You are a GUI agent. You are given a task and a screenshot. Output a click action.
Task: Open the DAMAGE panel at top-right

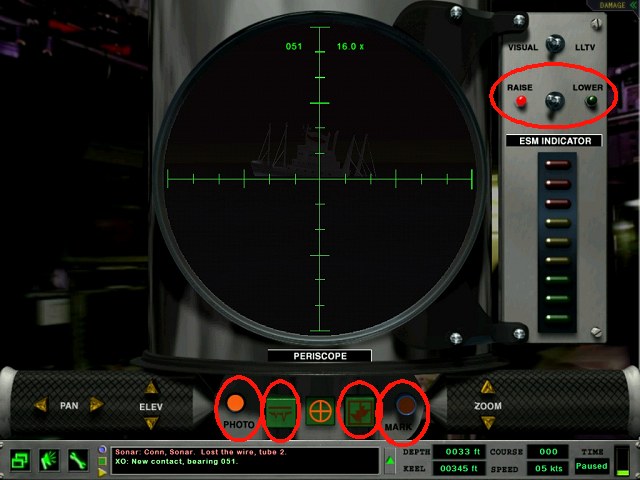click(612, 5)
